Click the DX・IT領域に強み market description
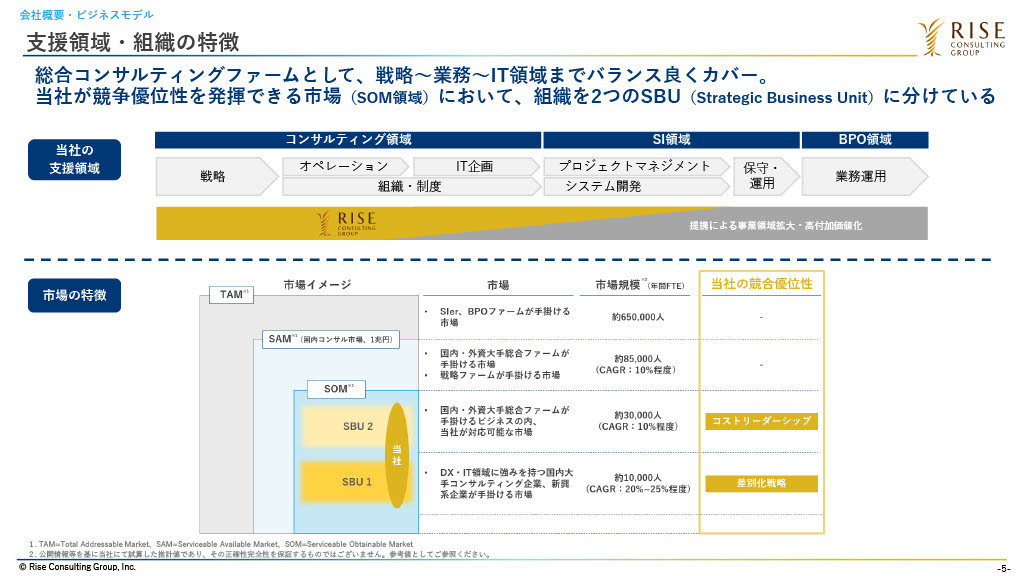 [x=506, y=483]
